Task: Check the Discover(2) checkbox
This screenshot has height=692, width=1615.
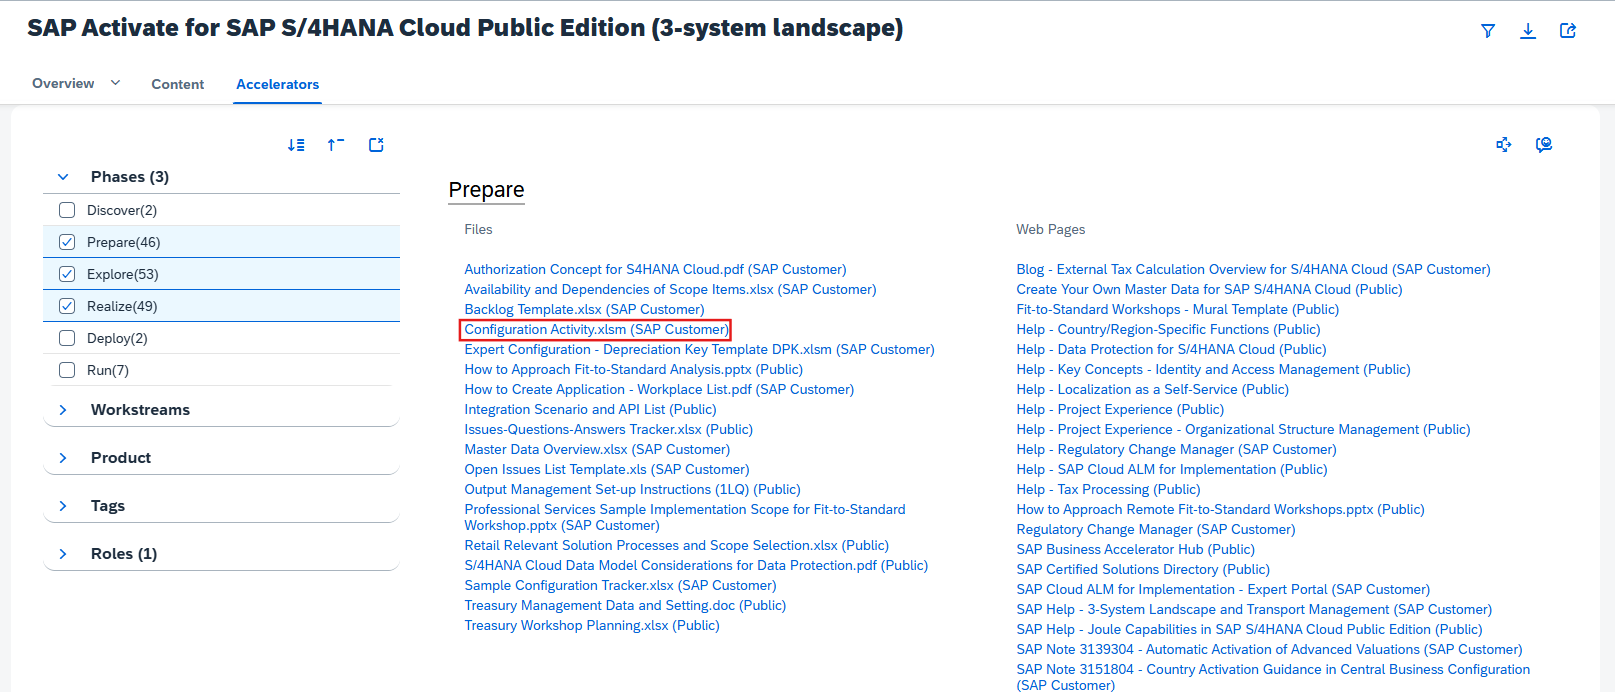Action: click(67, 210)
